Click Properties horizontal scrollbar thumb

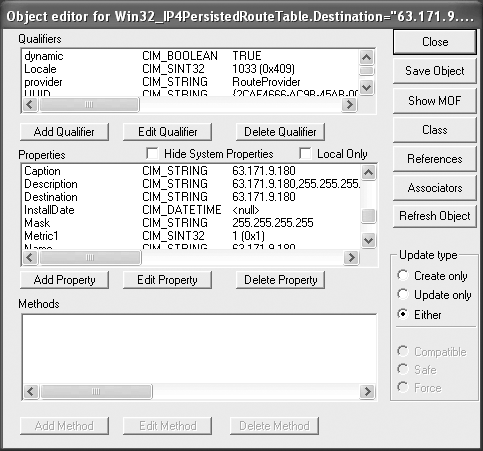tap(90, 257)
